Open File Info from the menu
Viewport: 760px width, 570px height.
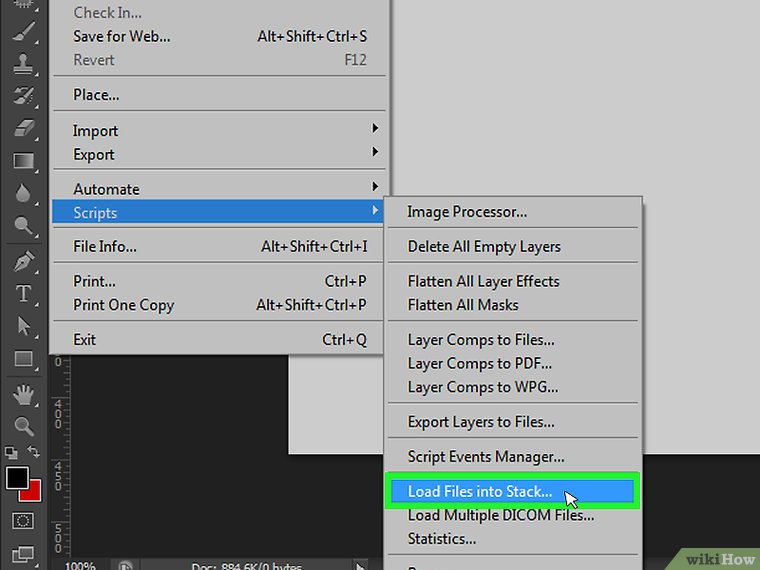coord(105,246)
